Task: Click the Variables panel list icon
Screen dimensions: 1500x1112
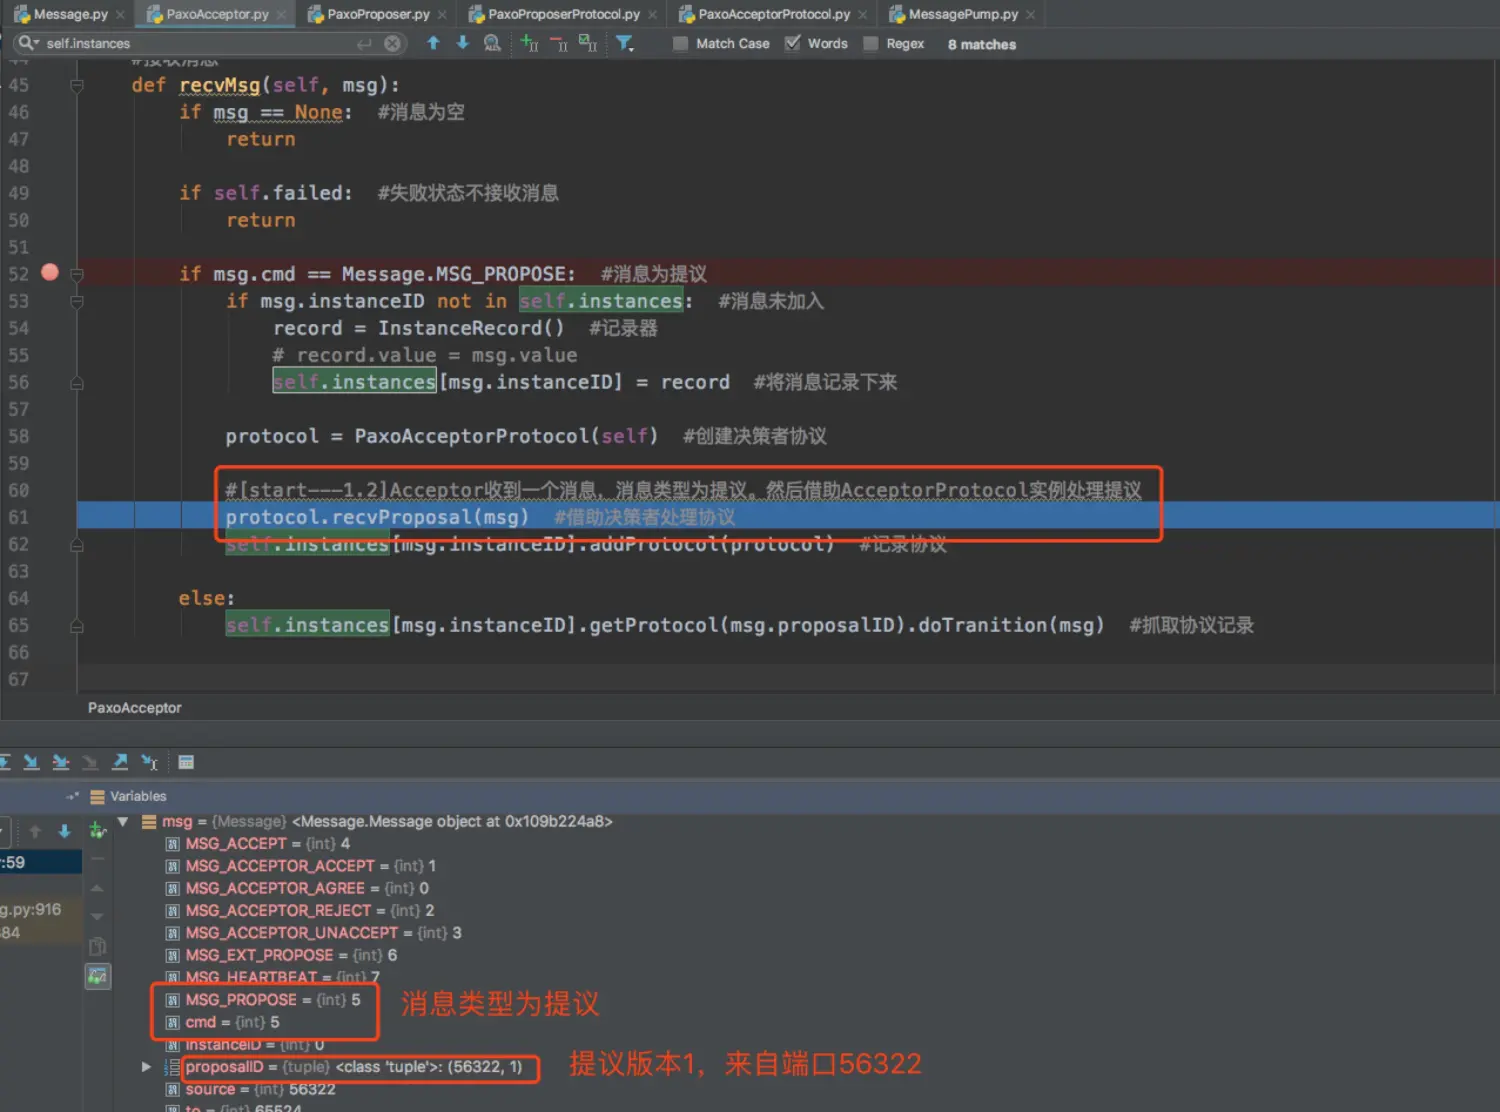Action: [97, 797]
